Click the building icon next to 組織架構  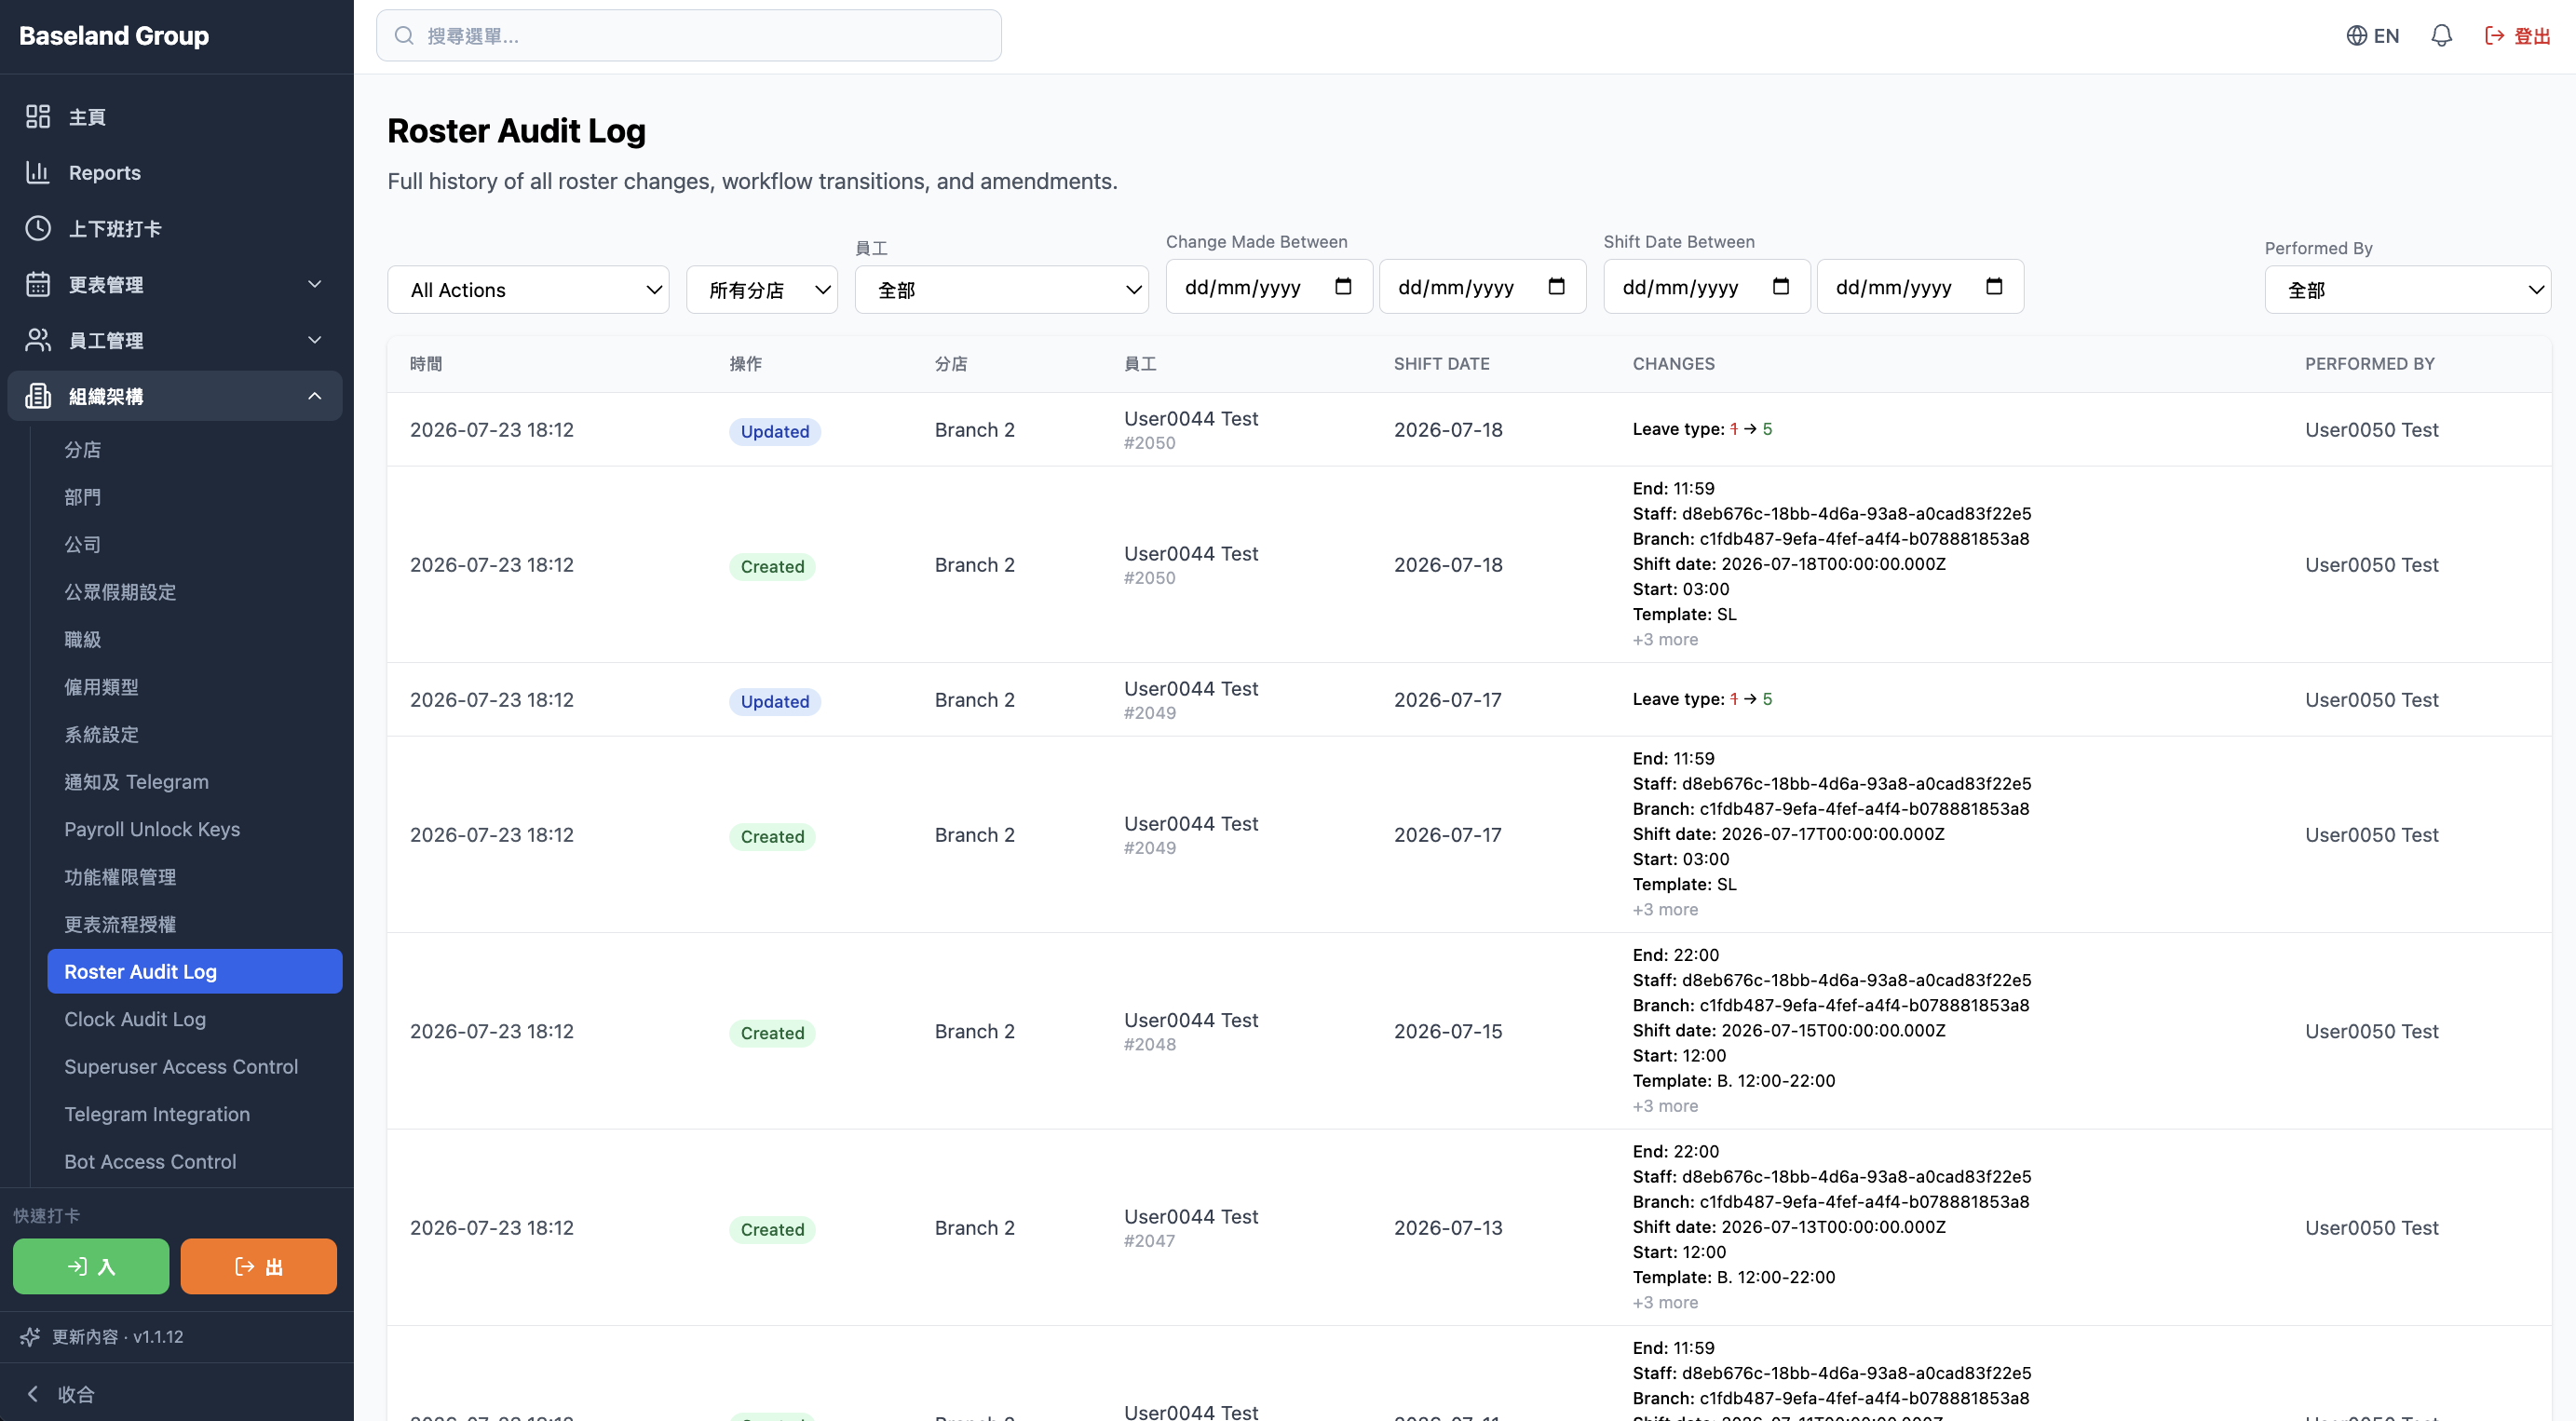pos(38,397)
